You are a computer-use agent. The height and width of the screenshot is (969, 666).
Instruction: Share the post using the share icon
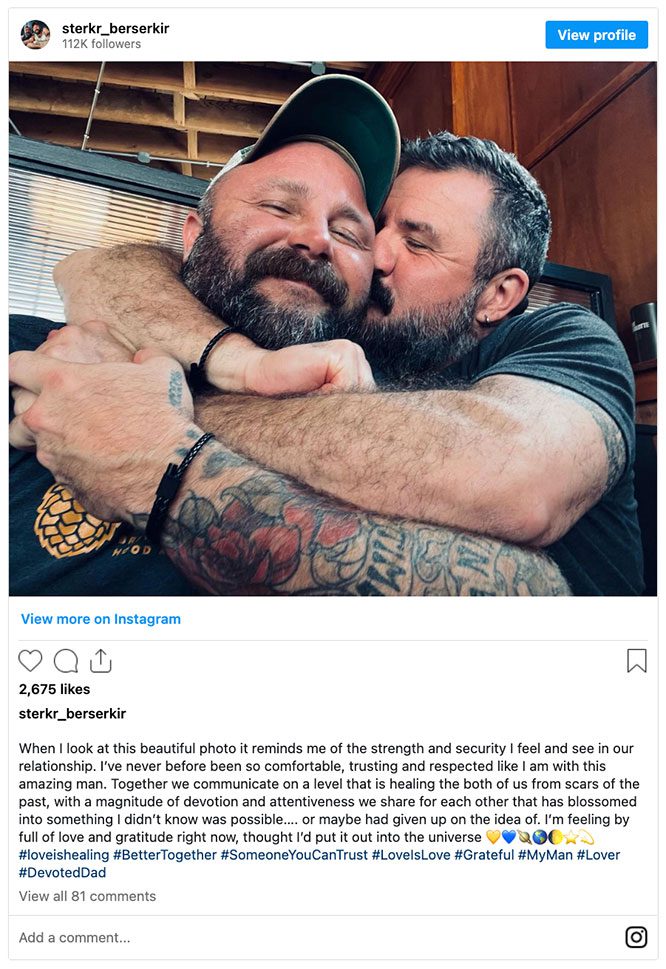coord(101,660)
